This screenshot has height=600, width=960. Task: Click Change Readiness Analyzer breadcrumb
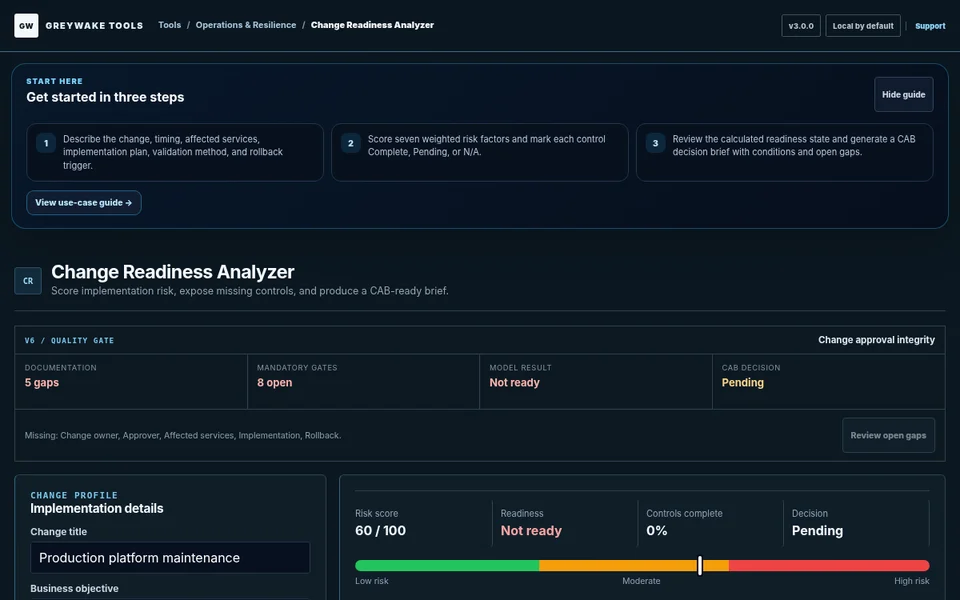[372, 25]
